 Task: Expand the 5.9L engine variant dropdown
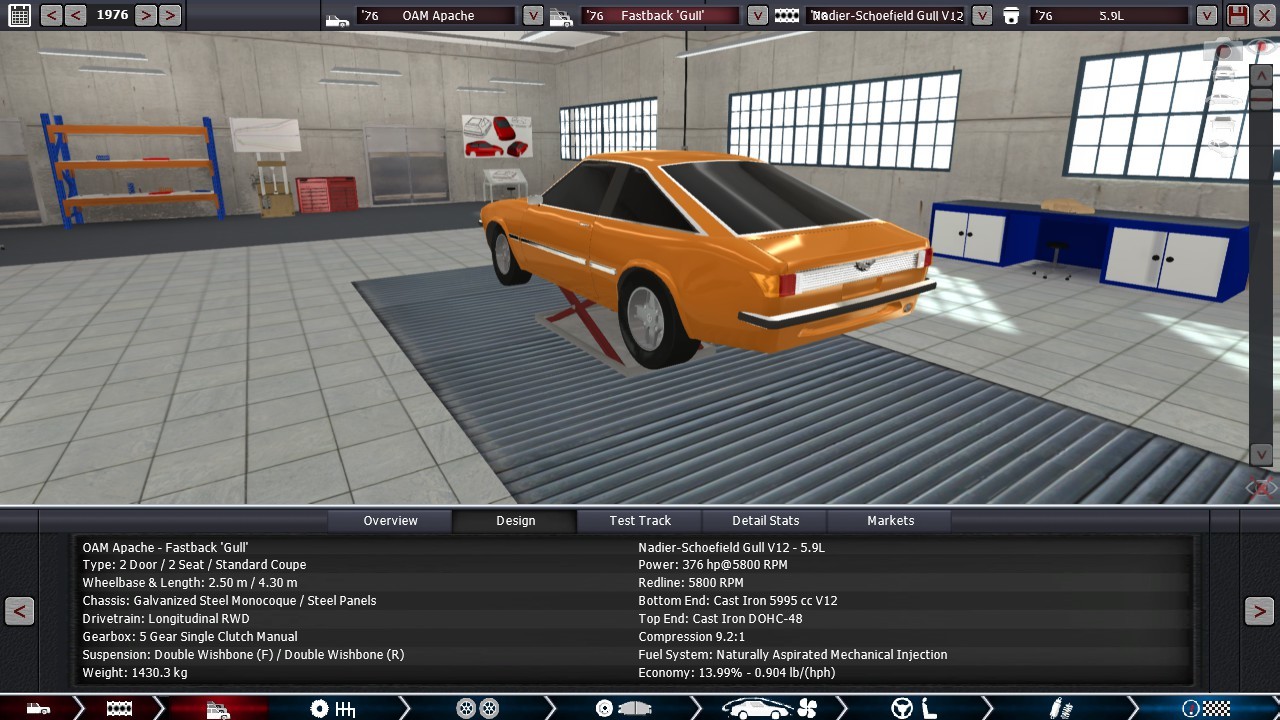click(x=1207, y=15)
